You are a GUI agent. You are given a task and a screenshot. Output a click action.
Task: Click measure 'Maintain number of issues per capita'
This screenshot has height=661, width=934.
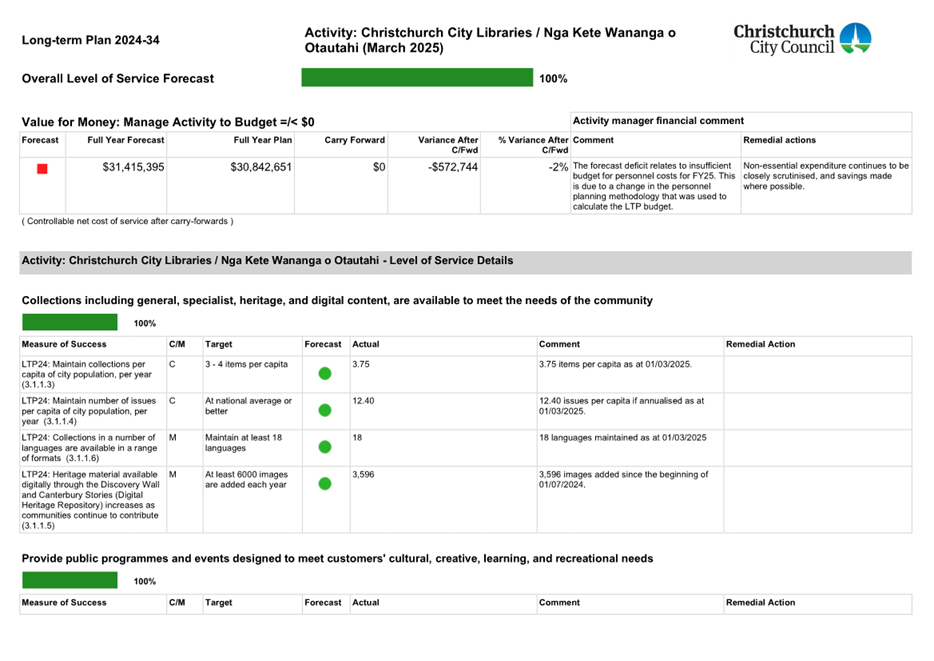(x=89, y=411)
